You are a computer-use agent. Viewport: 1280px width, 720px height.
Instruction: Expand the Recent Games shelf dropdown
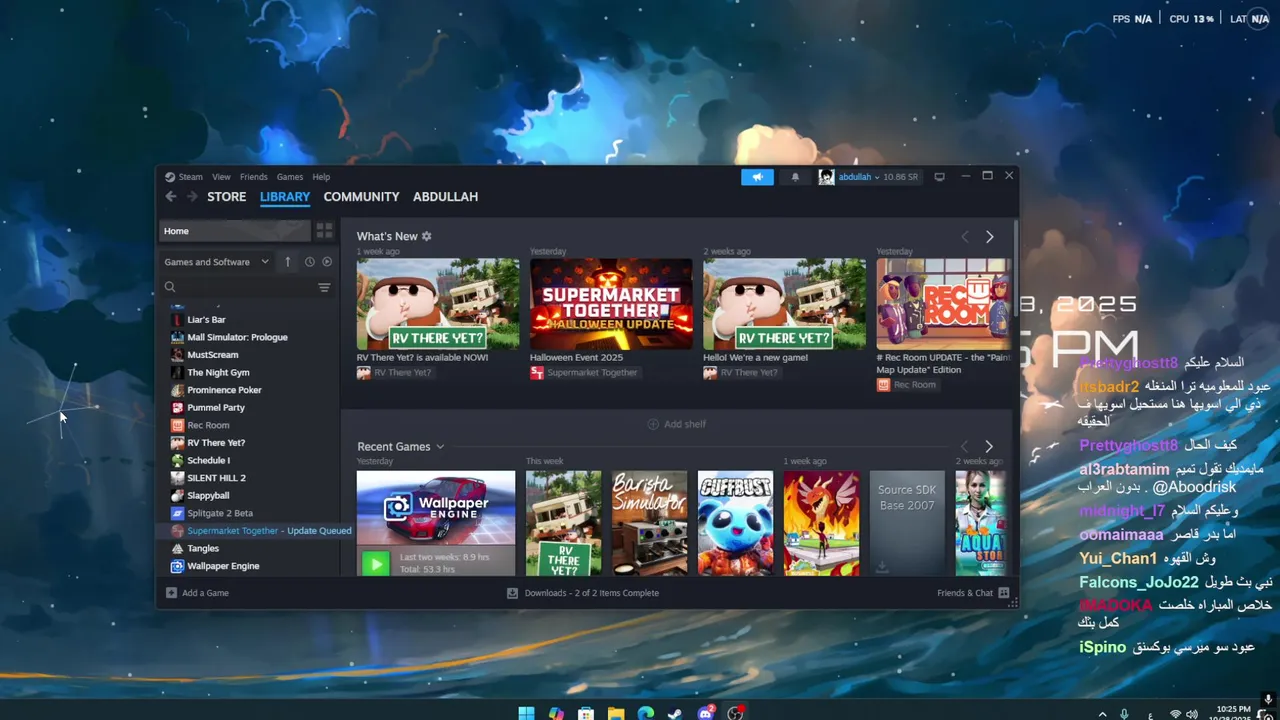point(440,447)
